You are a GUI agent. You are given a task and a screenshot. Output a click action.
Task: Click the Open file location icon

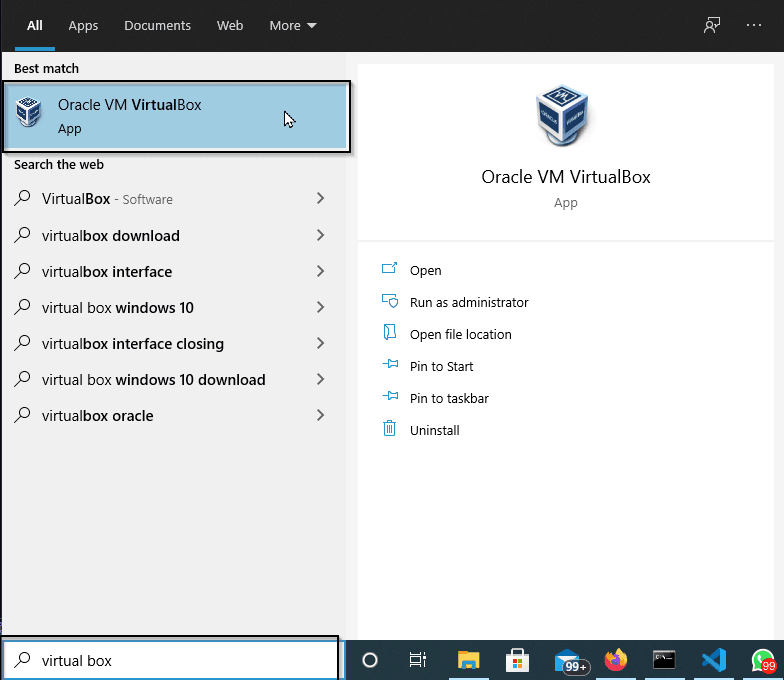[390, 332]
